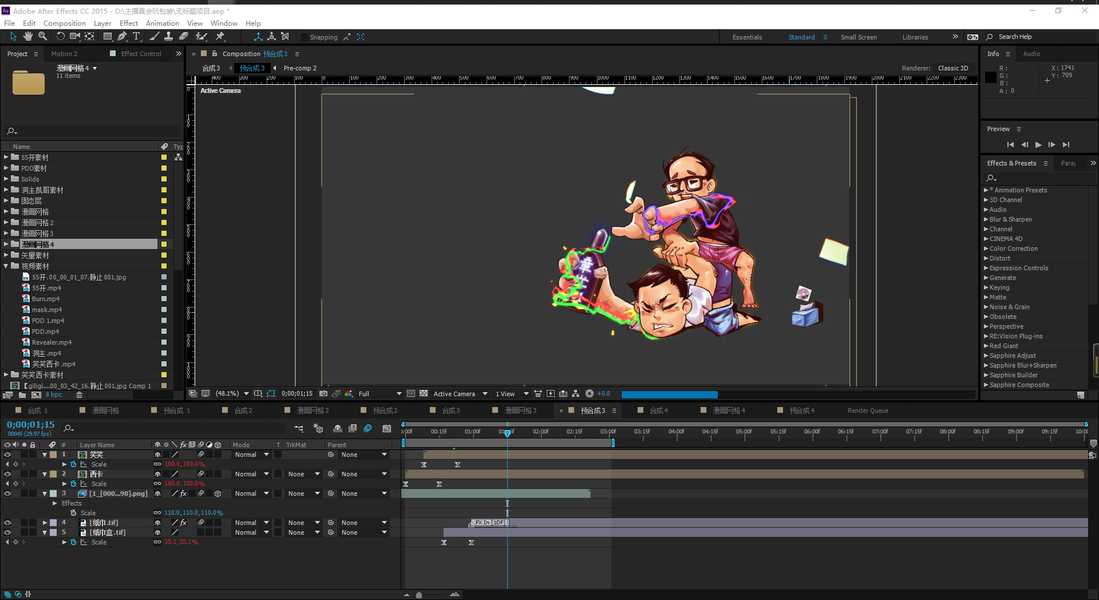
Task: Click the Local Axis Mode icon
Action: point(258,36)
